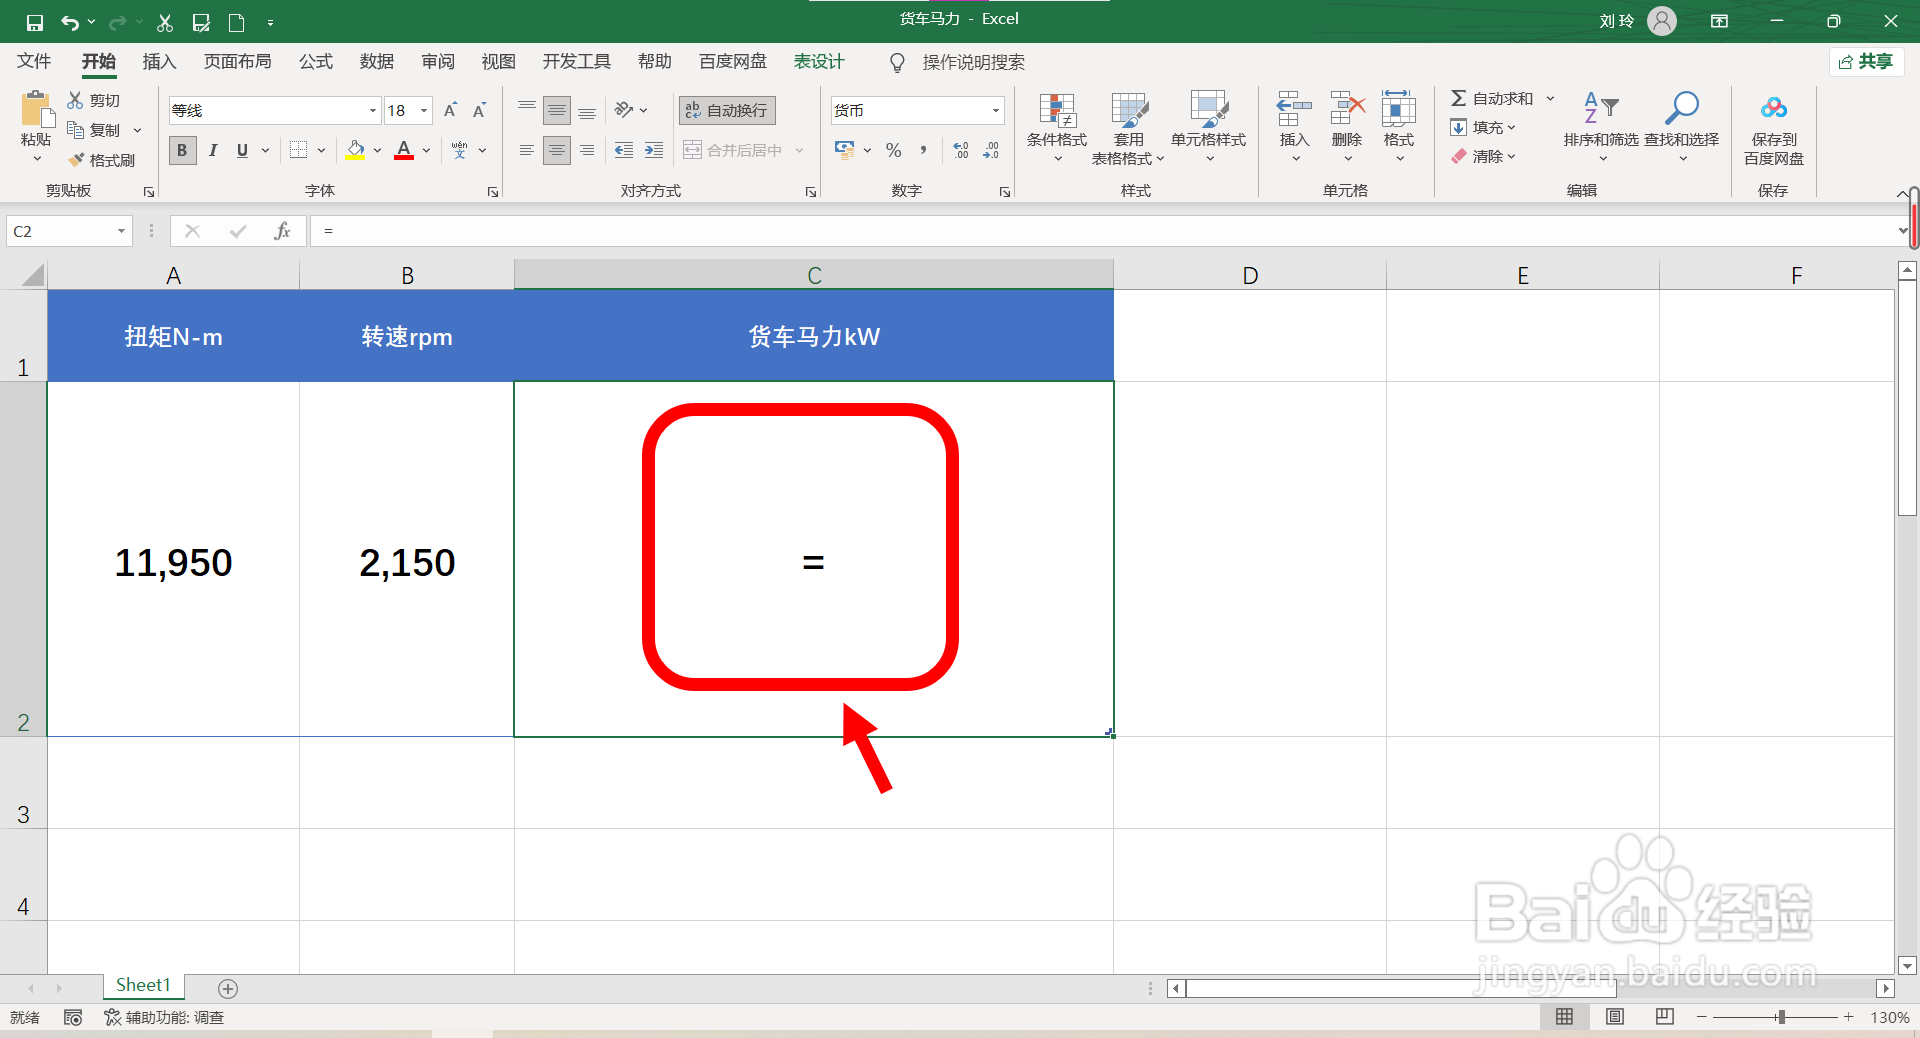Click the 填充 fill button
This screenshot has height=1038, width=1920.
[1484, 127]
